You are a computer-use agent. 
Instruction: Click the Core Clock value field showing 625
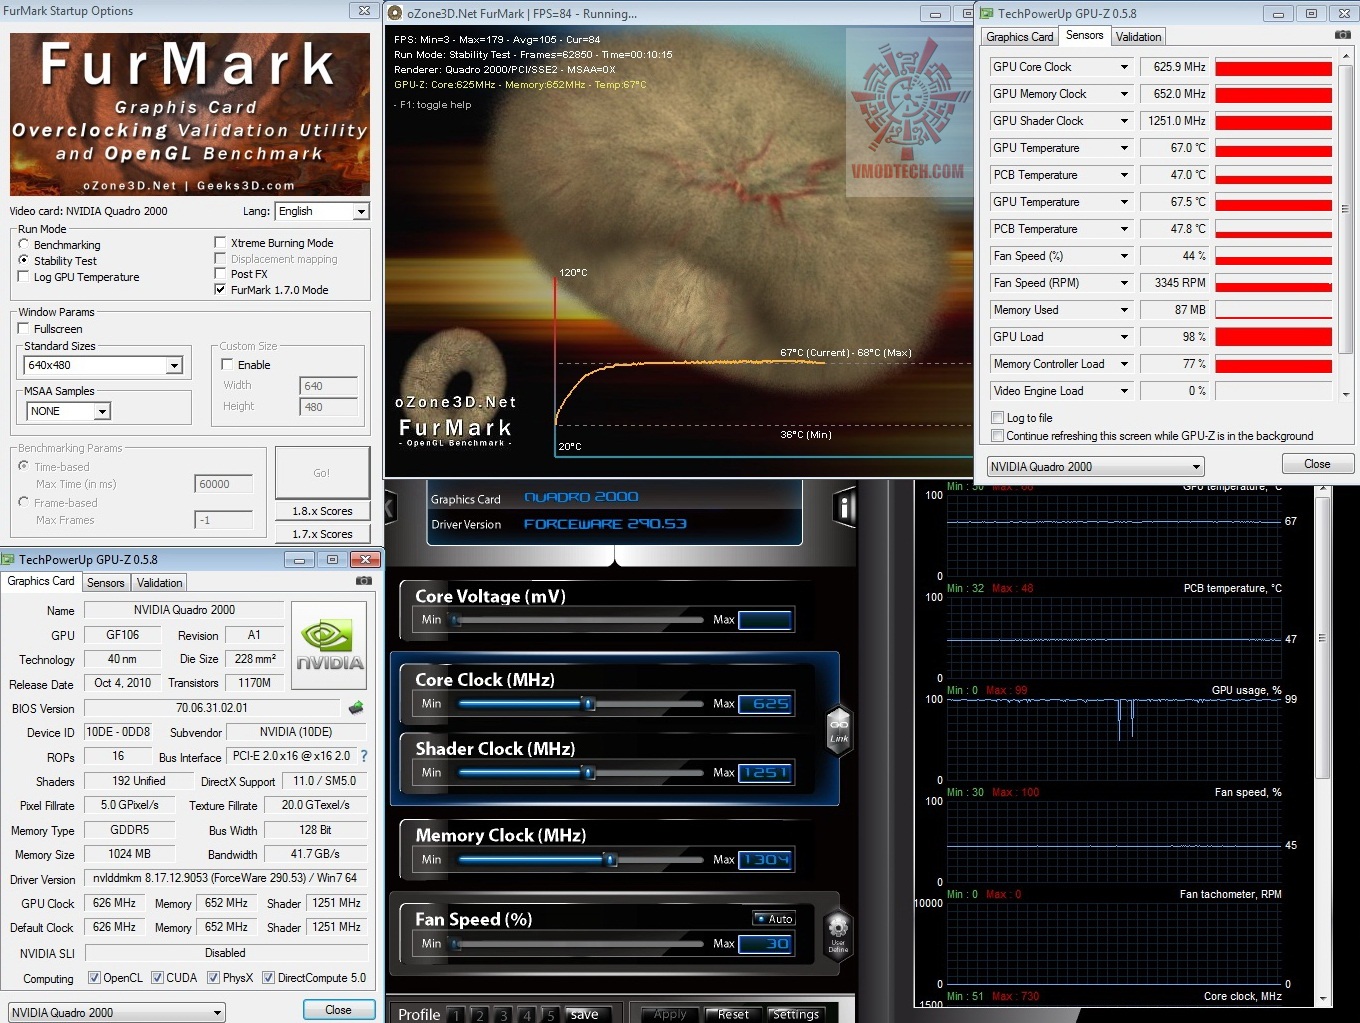(x=765, y=704)
